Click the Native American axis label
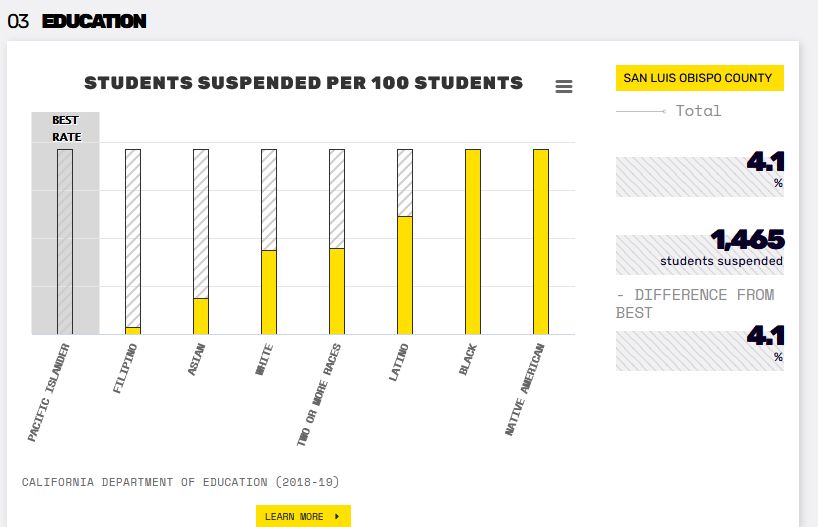The width and height of the screenshot is (818, 527). pyautogui.click(x=525, y=389)
